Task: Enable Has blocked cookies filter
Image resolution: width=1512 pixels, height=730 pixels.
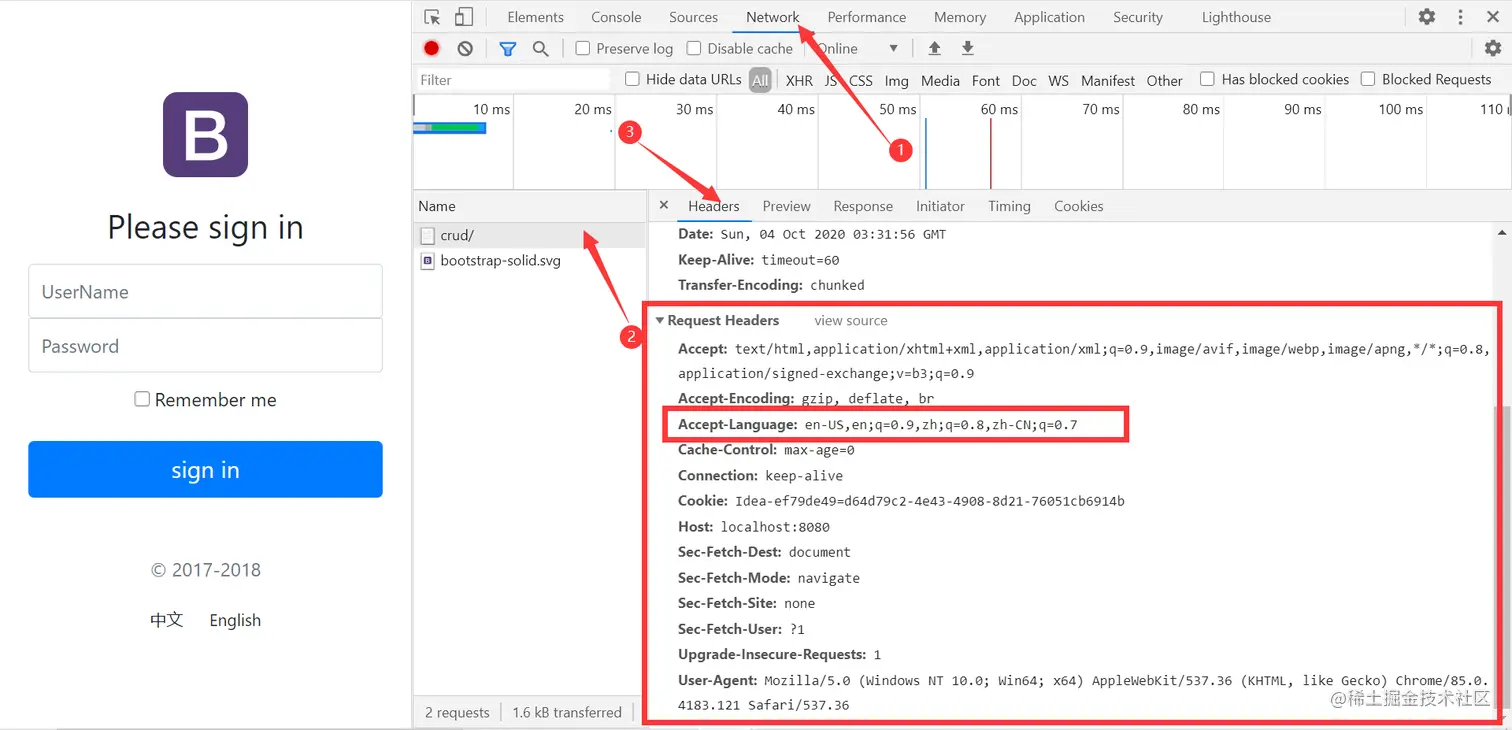Action: tap(1207, 79)
